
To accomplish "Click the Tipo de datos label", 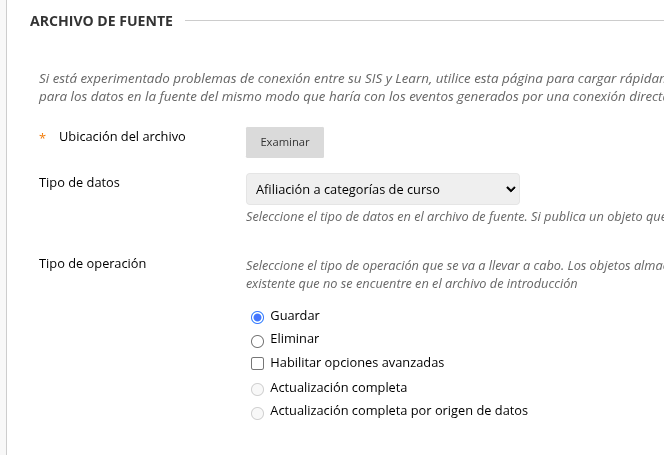I will [79, 183].
